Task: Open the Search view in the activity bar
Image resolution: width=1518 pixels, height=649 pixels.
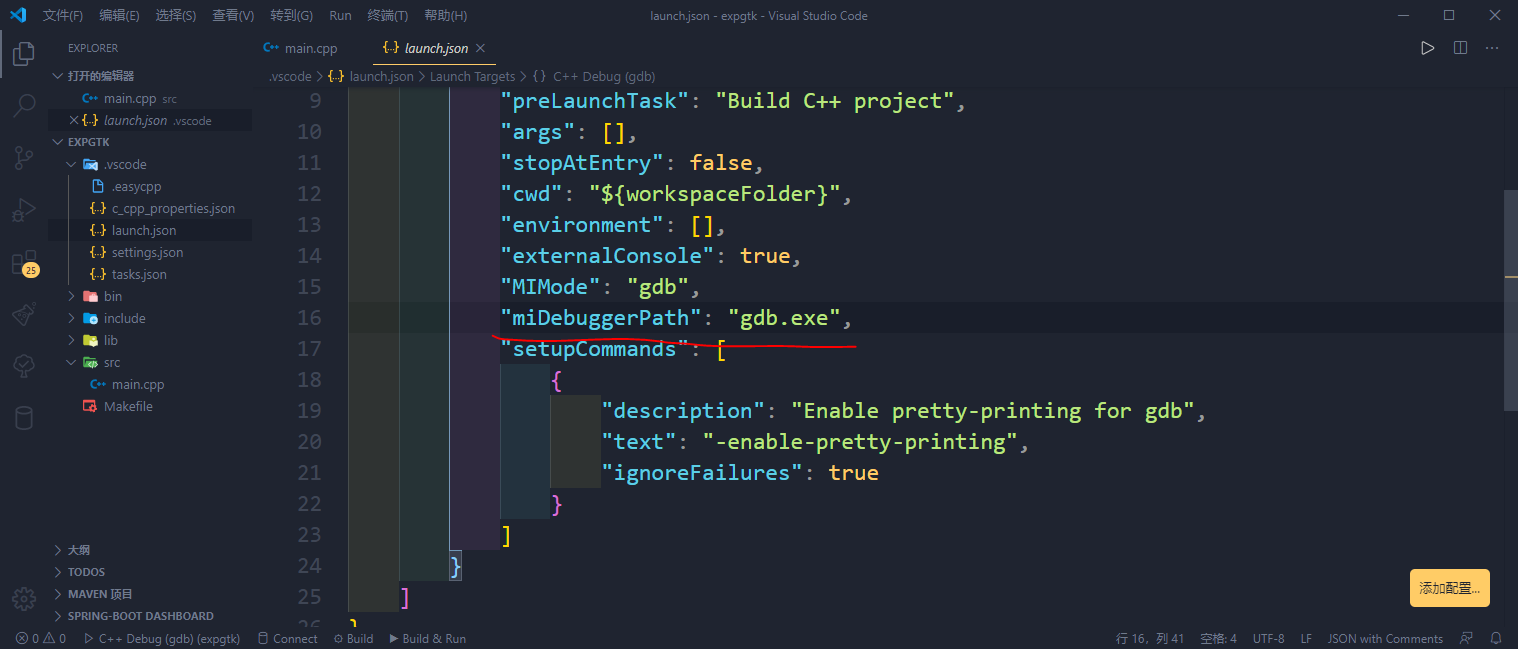Action: (24, 105)
